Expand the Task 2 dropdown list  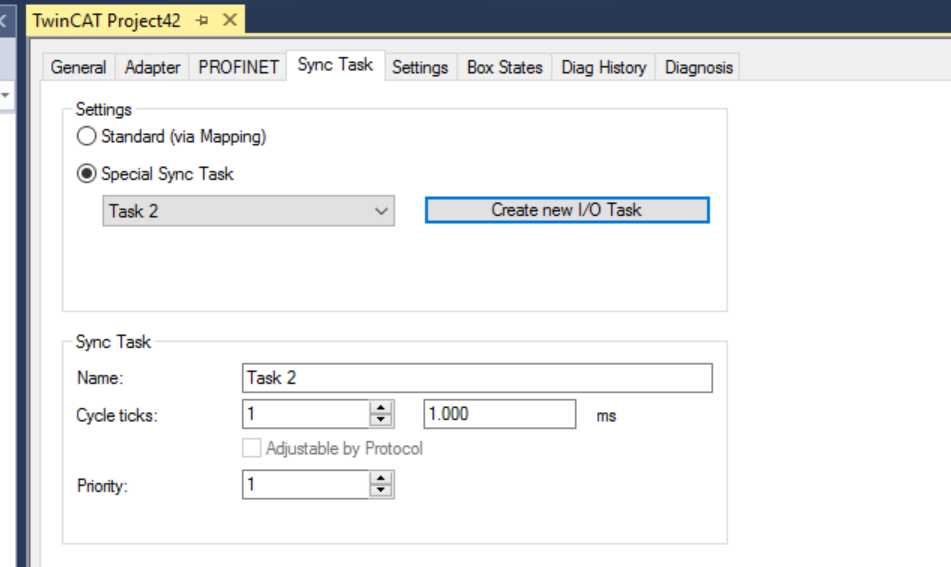click(249, 210)
